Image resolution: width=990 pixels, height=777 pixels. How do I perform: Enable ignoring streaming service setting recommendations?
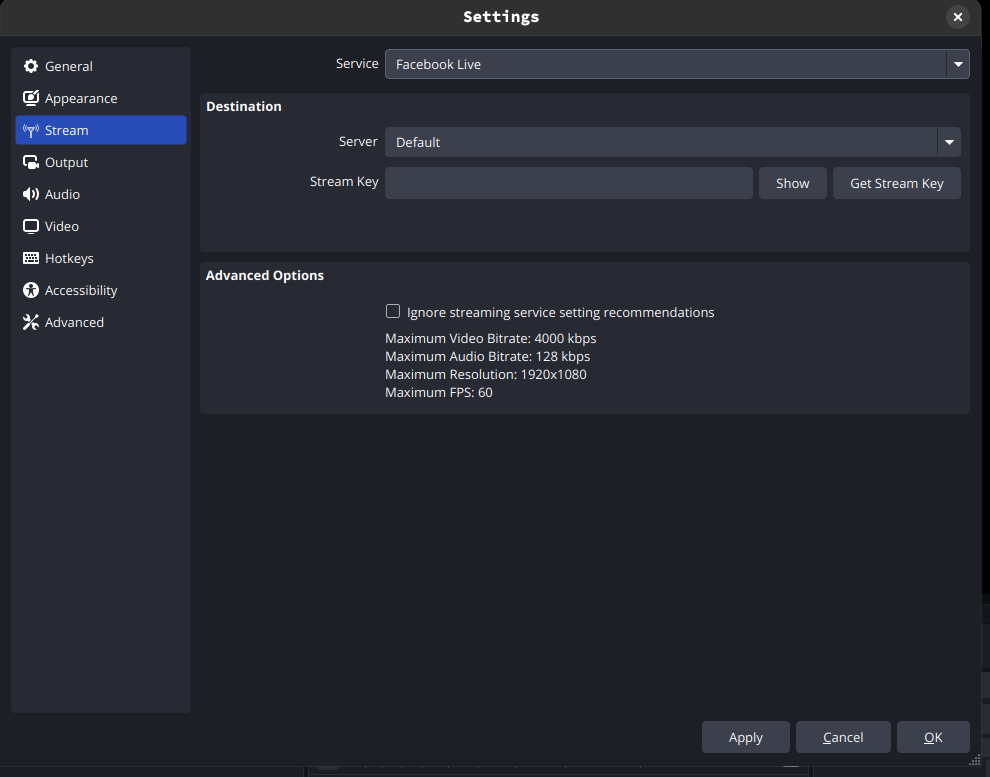pyautogui.click(x=393, y=311)
